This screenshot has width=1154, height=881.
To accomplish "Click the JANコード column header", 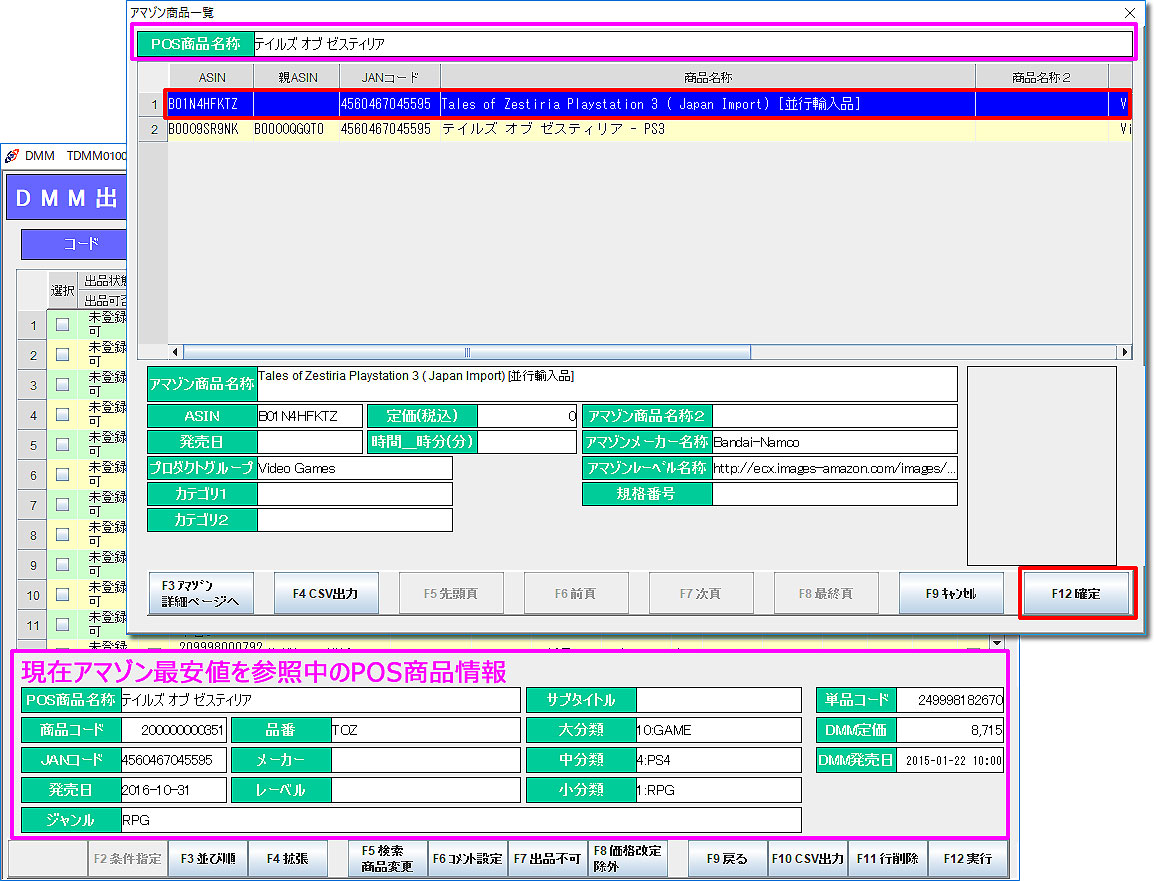I will point(389,77).
